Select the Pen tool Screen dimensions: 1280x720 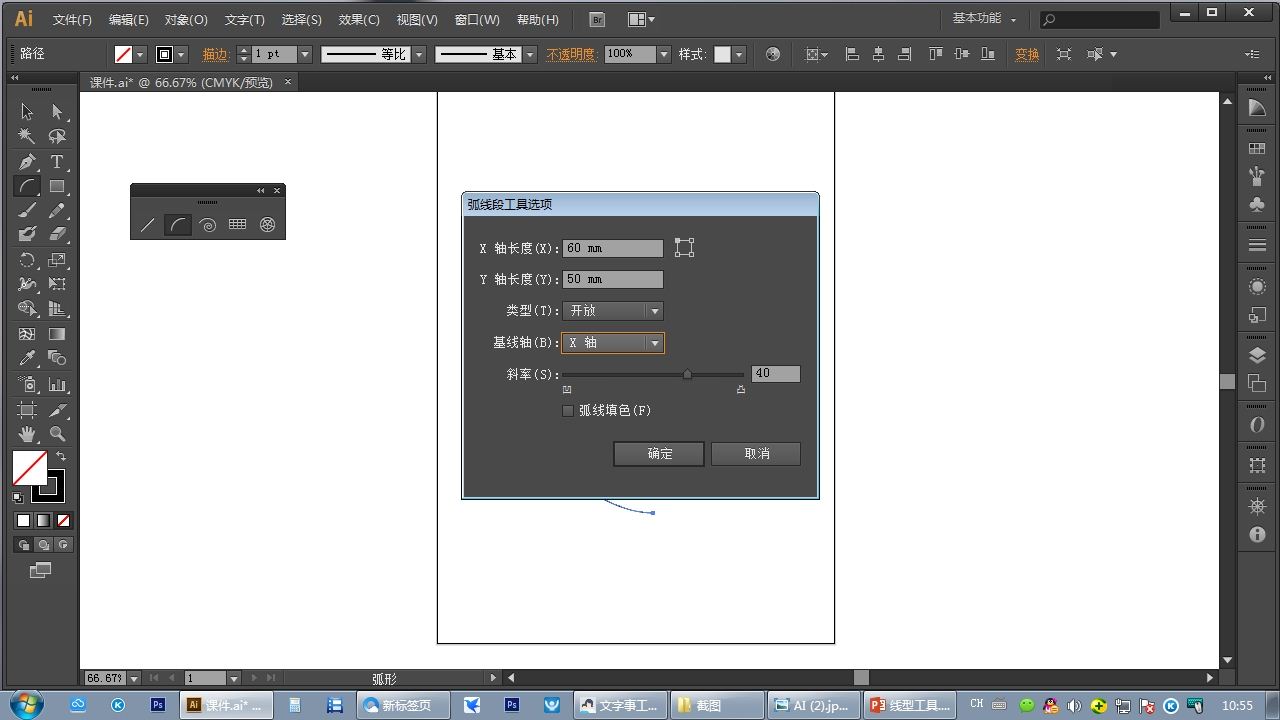coord(27,162)
